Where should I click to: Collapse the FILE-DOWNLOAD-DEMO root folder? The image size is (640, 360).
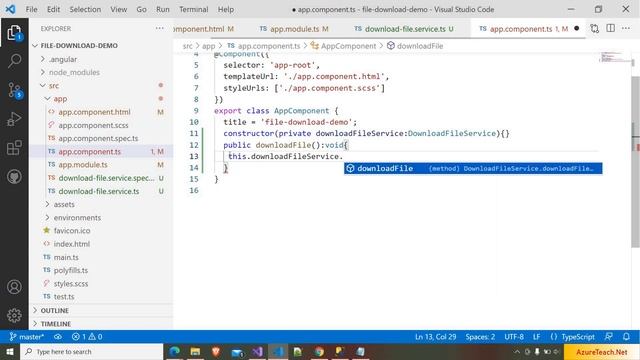click(x=79, y=46)
